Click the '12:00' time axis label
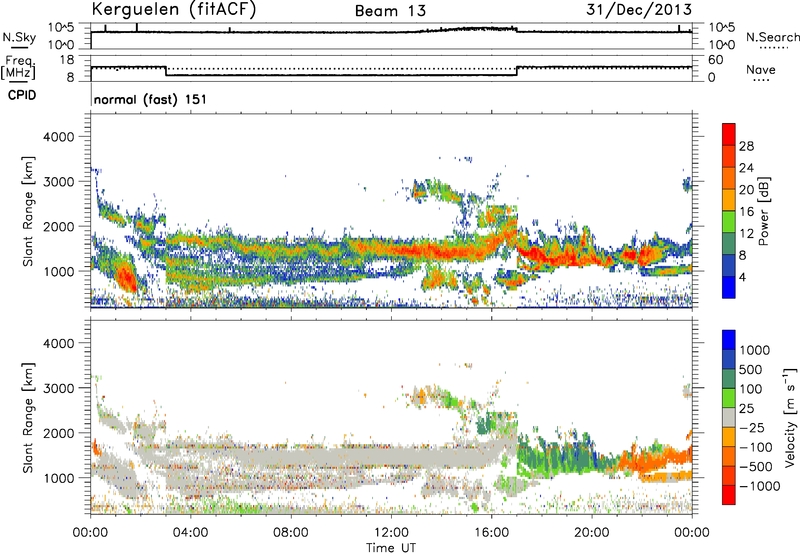The image size is (800, 554). (x=391, y=533)
